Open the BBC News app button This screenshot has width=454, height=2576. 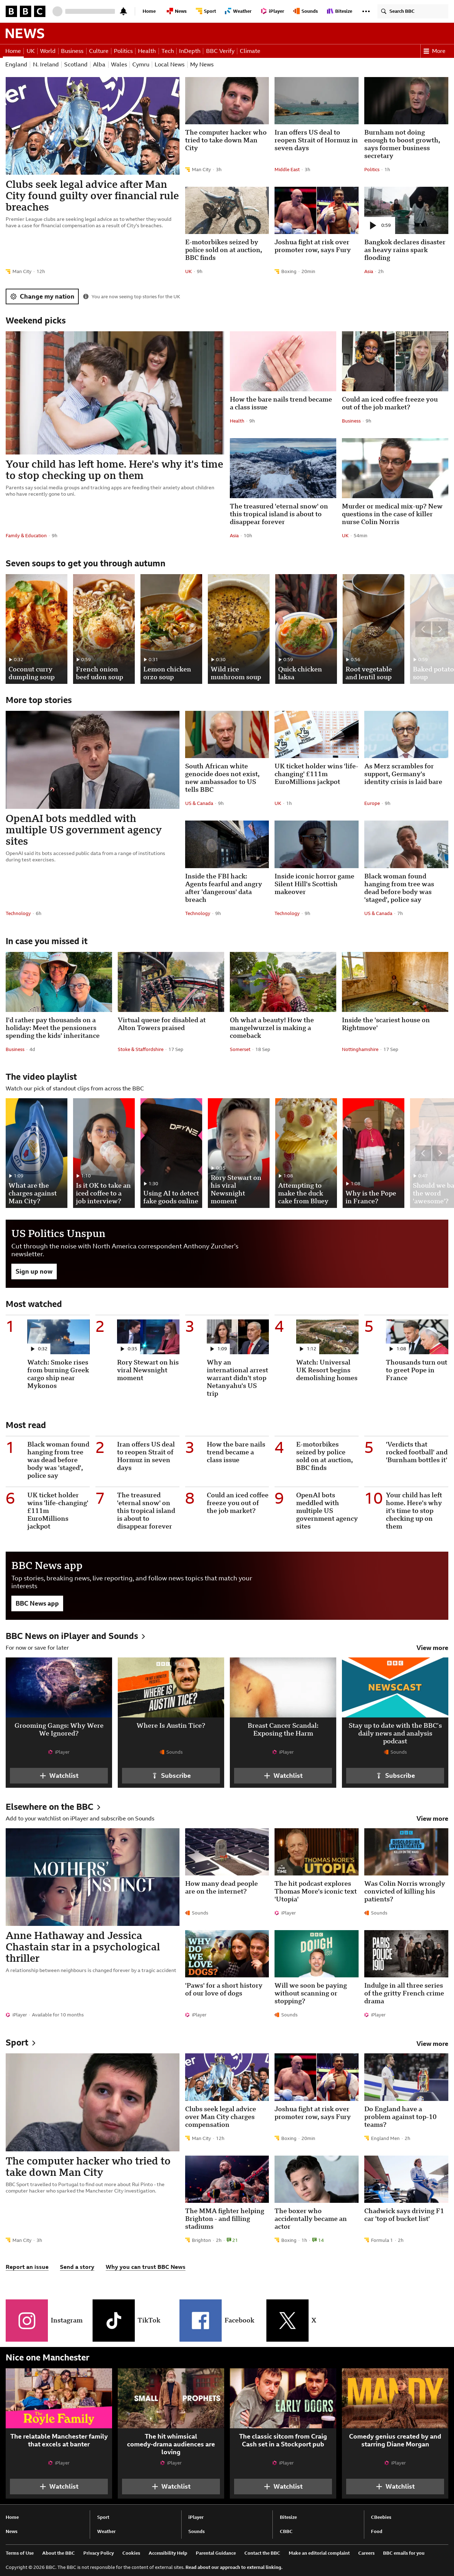pyautogui.click(x=37, y=1603)
